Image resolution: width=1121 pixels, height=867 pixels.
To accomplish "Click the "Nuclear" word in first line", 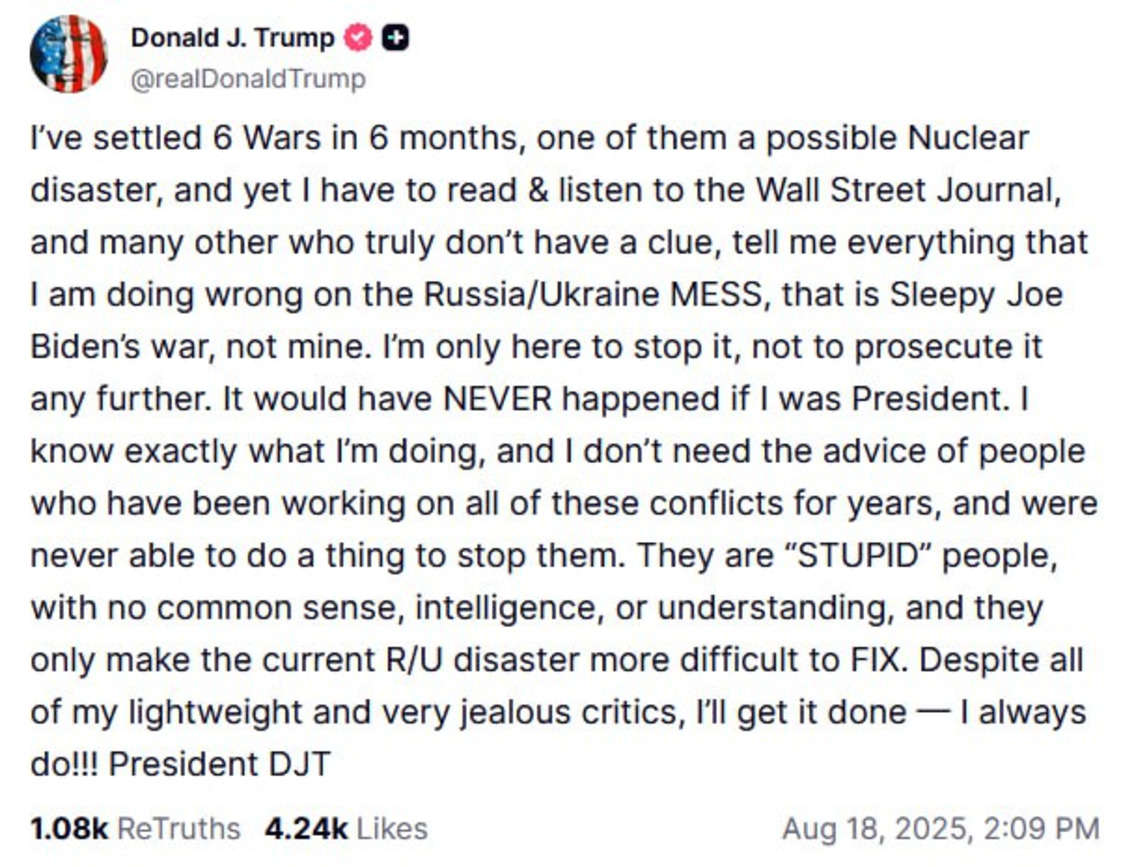I will [968, 138].
